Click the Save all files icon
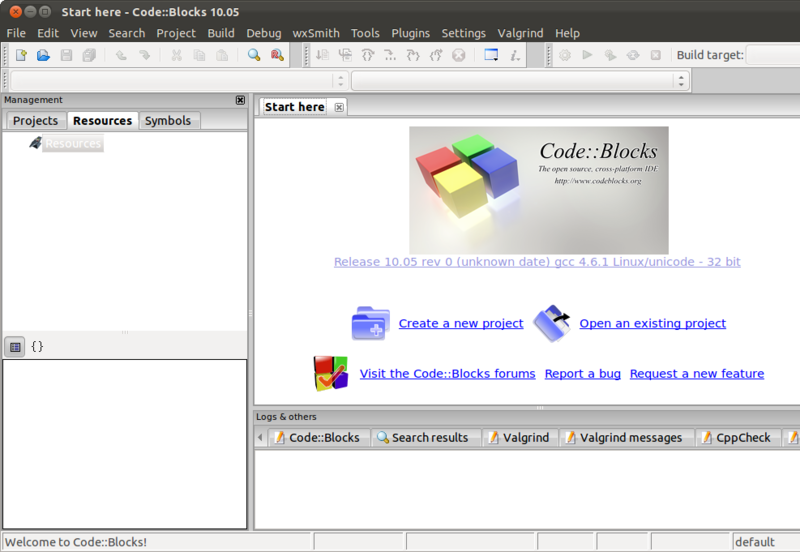Viewport: 800px width, 552px height. point(89,55)
